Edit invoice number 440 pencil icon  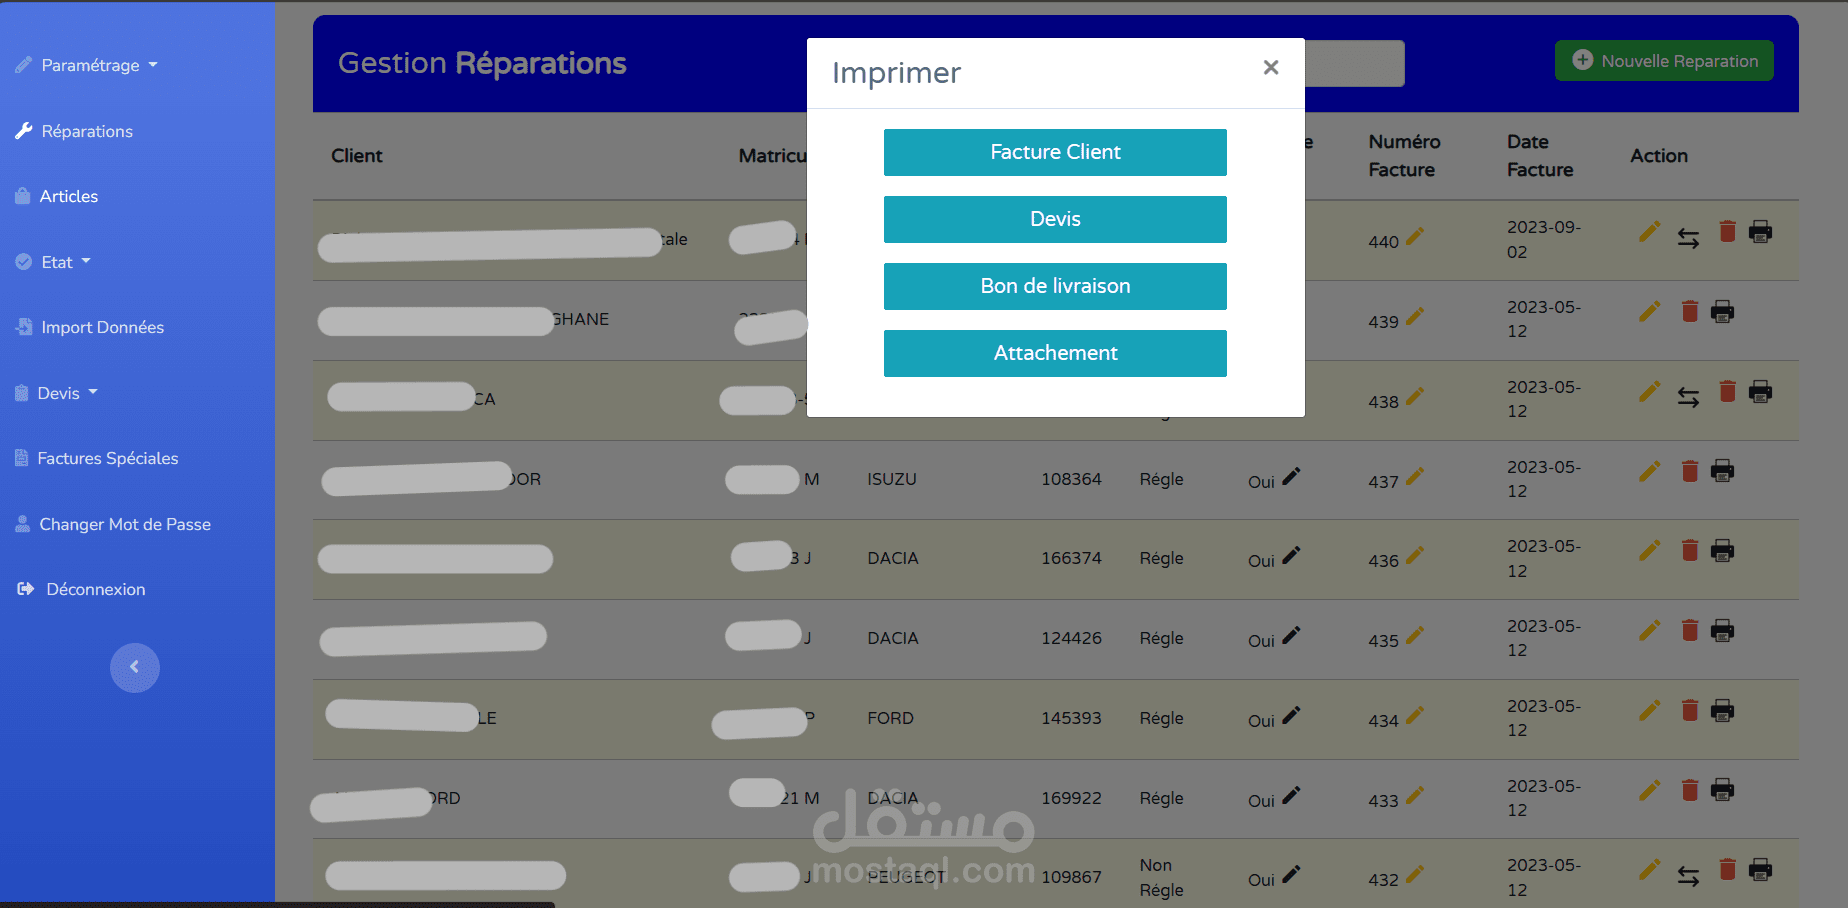pos(1415,237)
